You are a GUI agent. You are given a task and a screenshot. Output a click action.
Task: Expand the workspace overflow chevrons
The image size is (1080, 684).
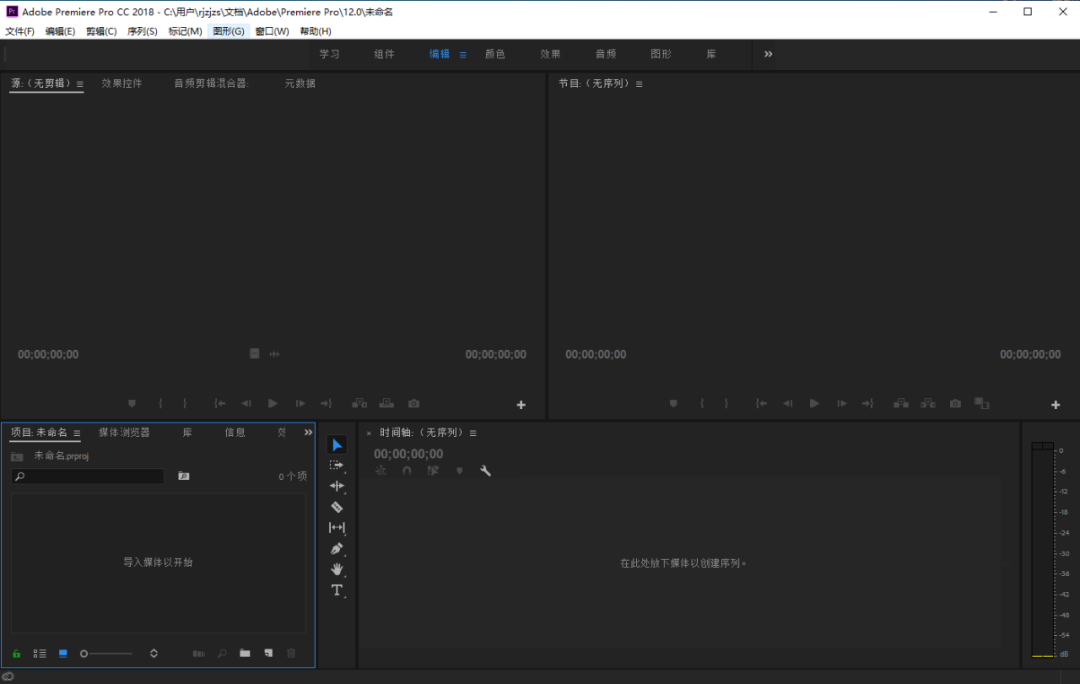click(768, 54)
